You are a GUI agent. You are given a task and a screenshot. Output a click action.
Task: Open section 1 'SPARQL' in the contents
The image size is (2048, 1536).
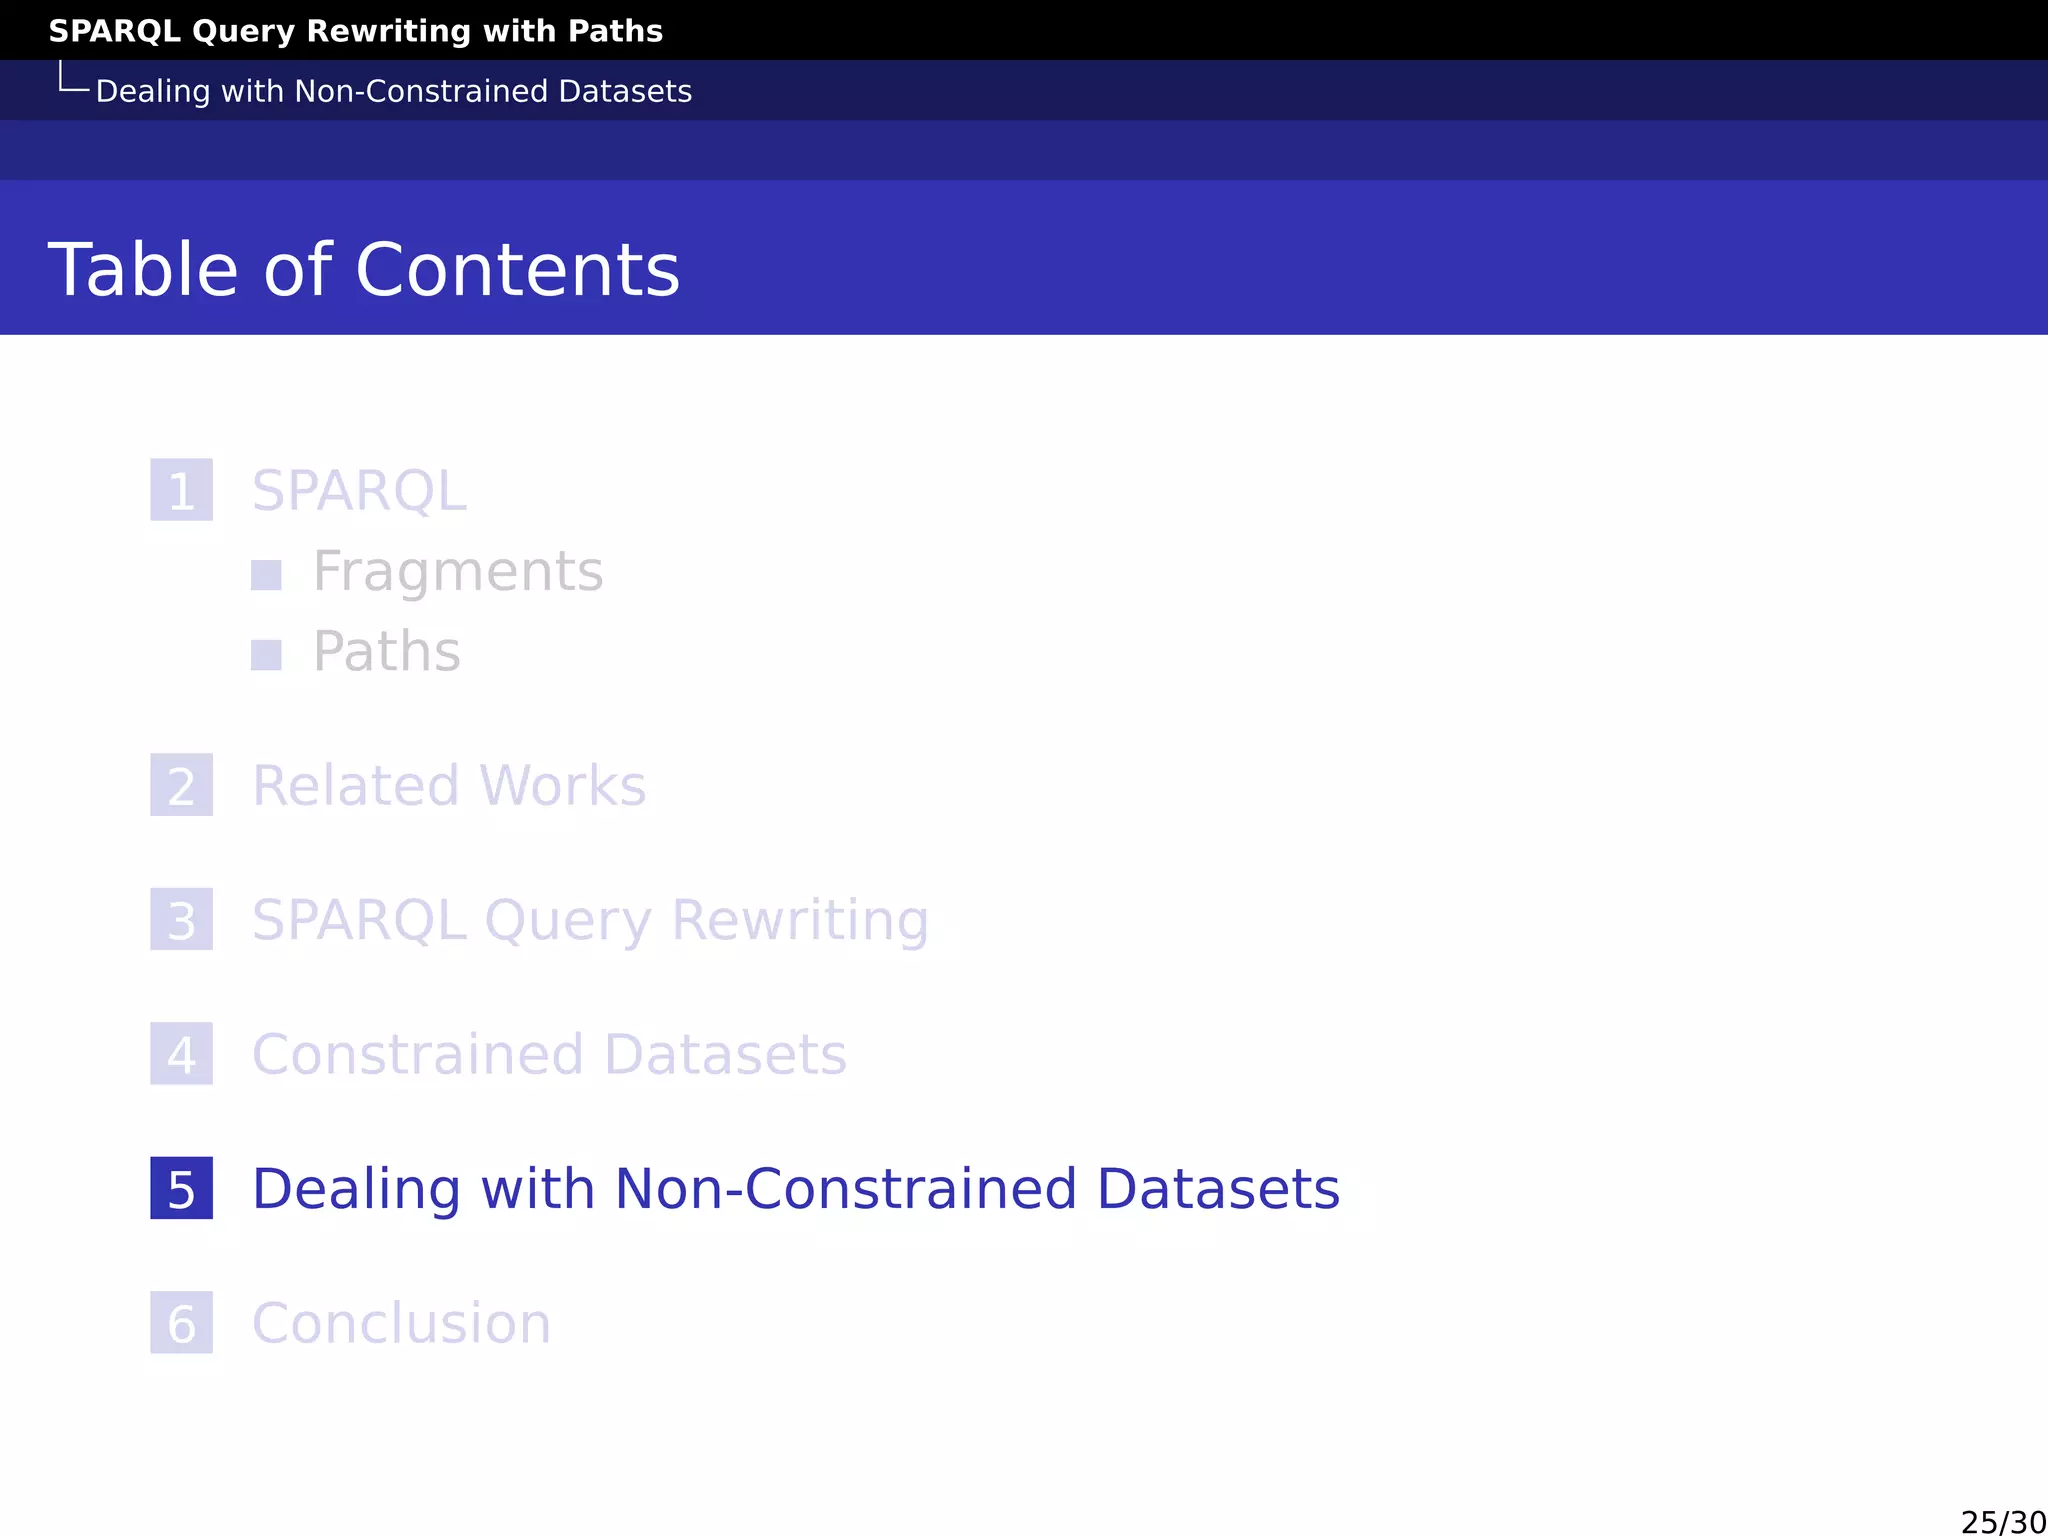click(x=359, y=490)
